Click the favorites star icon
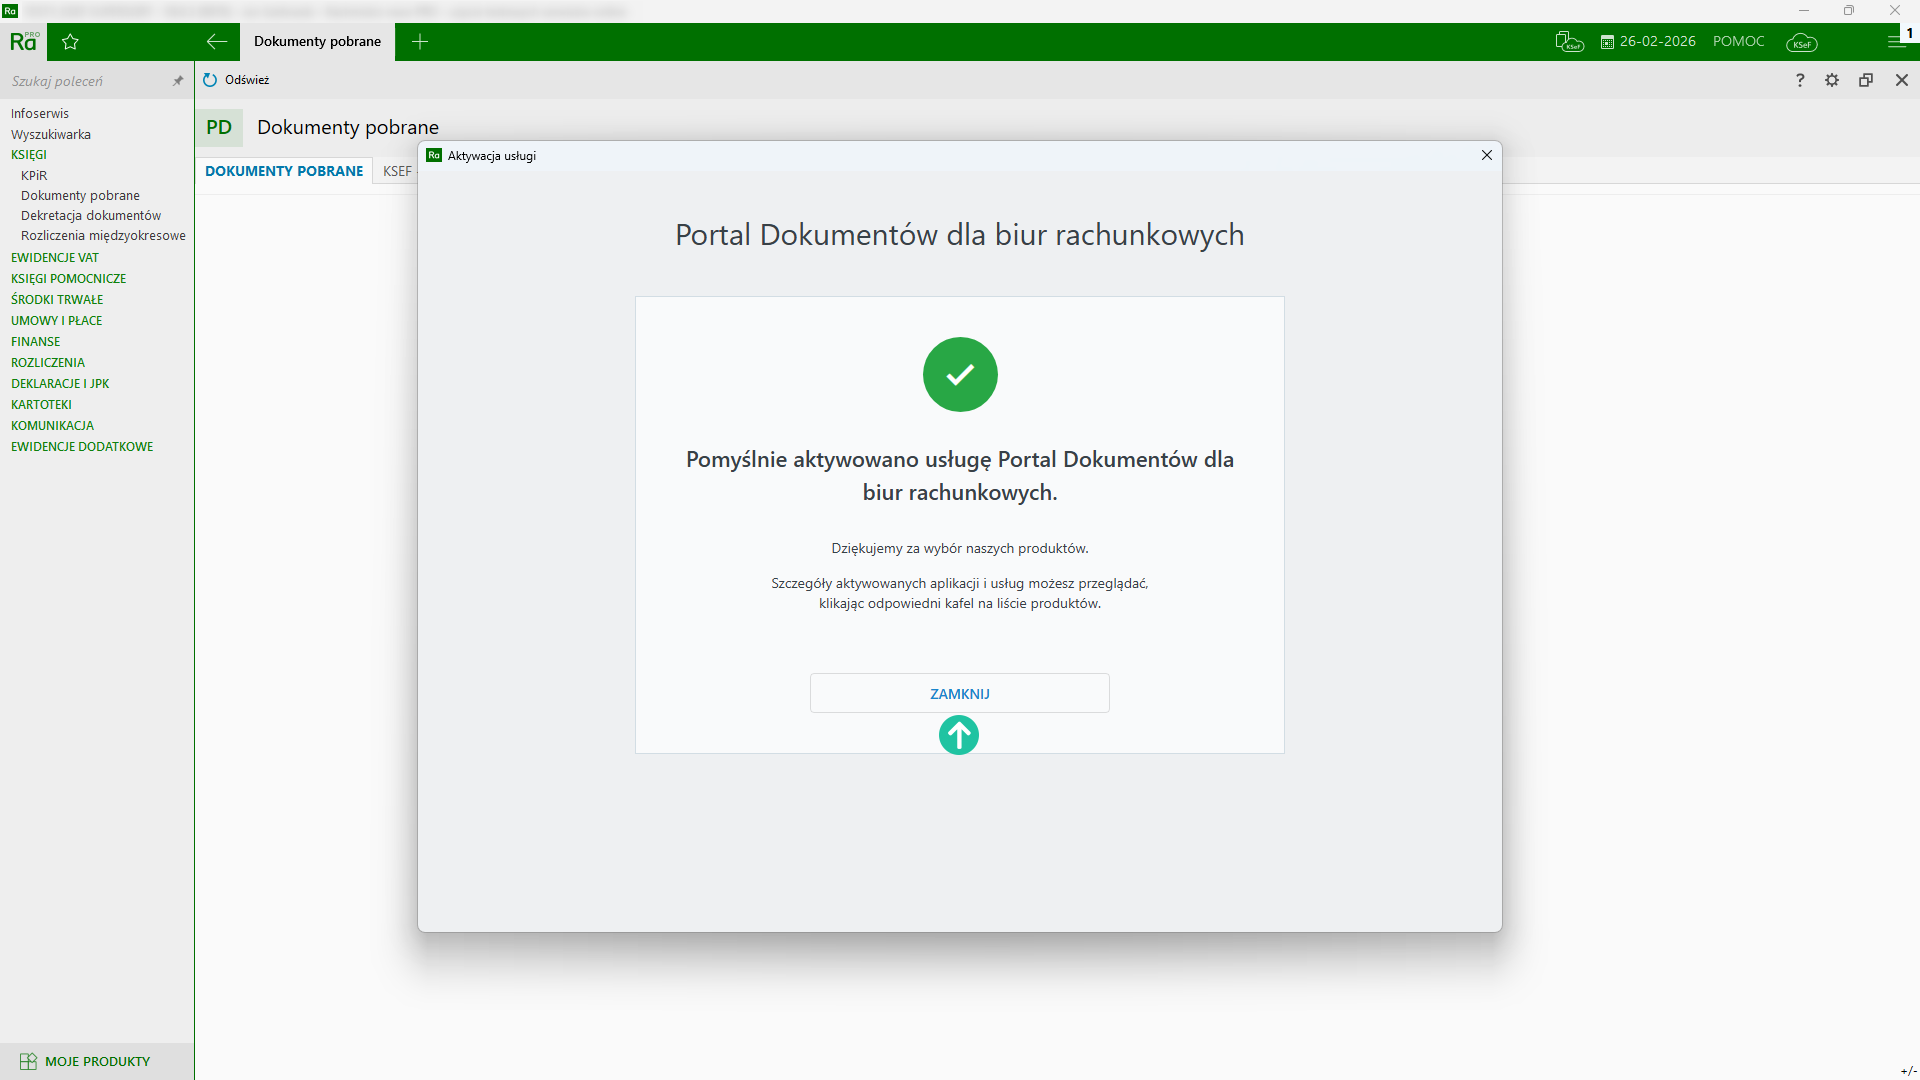1920x1080 pixels. pyautogui.click(x=70, y=42)
